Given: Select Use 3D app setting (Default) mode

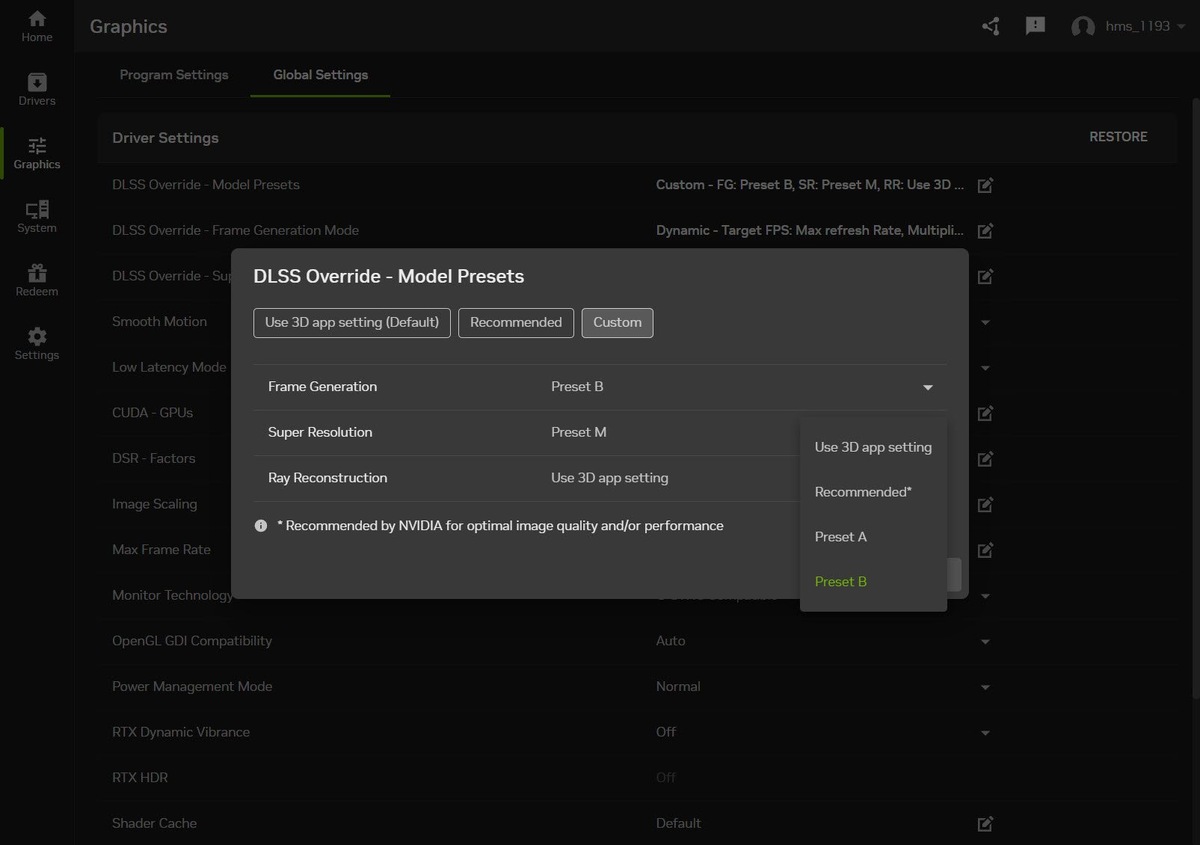Looking at the screenshot, I should (352, 322).
